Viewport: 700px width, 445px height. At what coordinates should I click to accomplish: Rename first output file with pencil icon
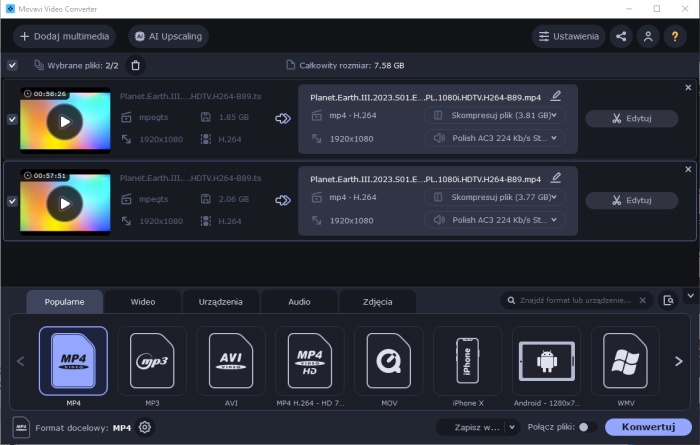pyautogui.click(x=556, y=96)
